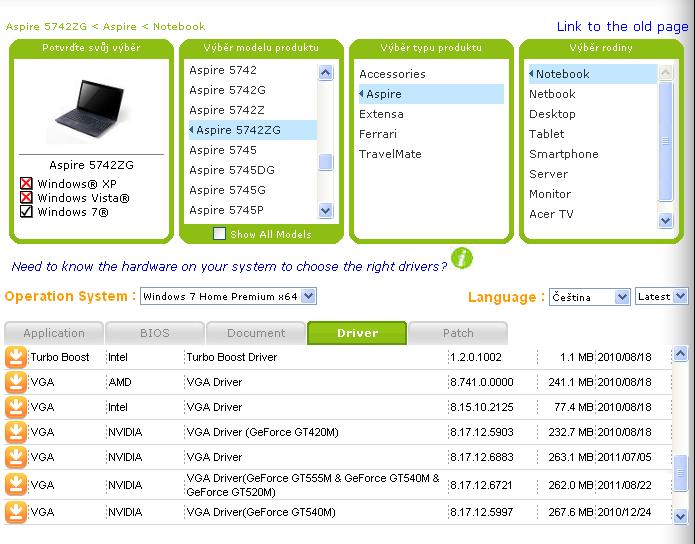
Task: Open the Patch tab
Action: tap(458, 333)
